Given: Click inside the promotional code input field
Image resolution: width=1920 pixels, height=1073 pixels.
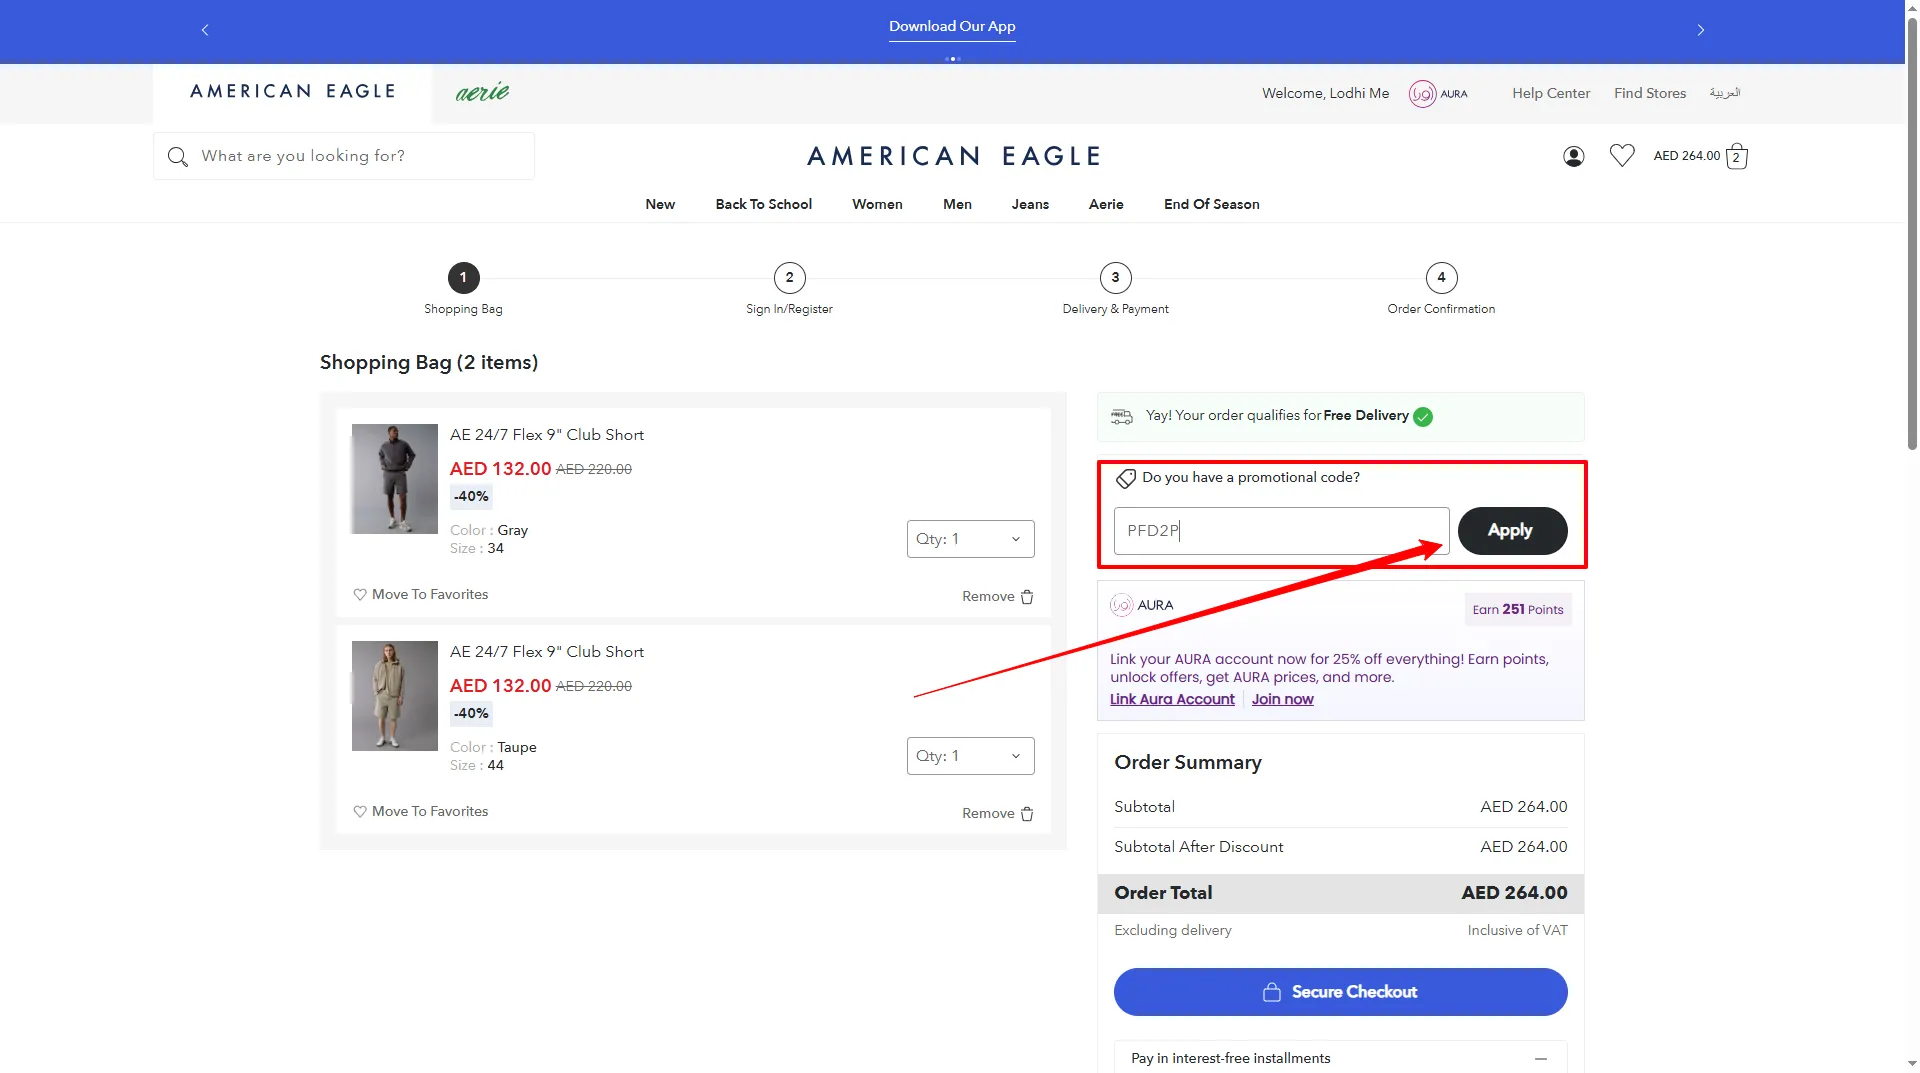Looking at the screenshot, I should (x=1280, y=531).
